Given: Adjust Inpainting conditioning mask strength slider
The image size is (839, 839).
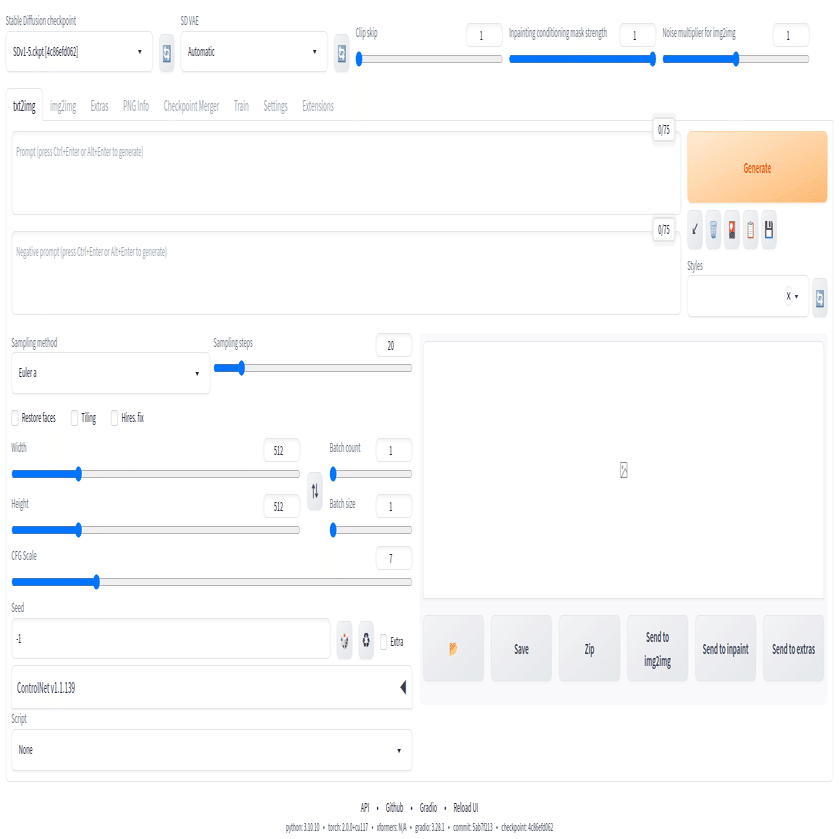Looking at the screenshot, I should click(582, 59).
